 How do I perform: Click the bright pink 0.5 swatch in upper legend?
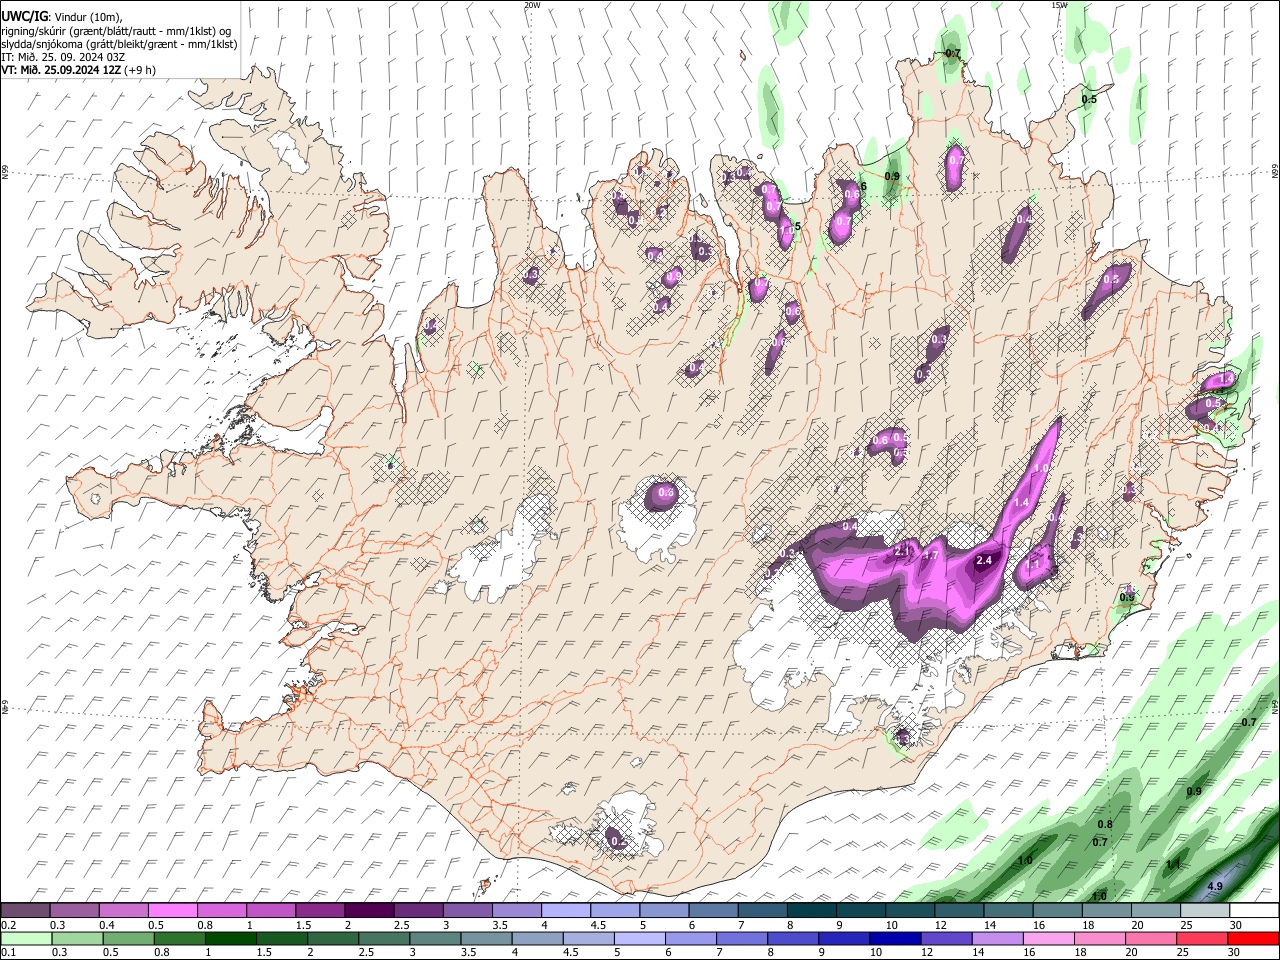173,911
